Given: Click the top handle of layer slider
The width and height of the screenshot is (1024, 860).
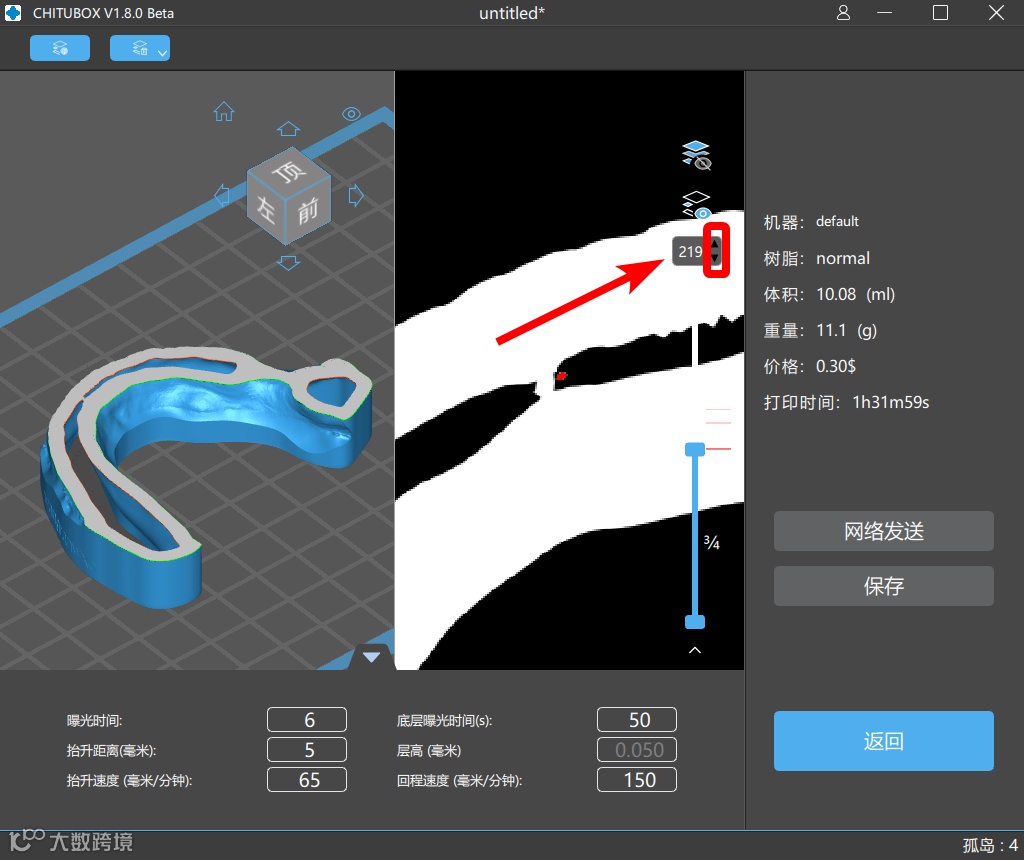Looking at the screenshot, I should (695, 449).
